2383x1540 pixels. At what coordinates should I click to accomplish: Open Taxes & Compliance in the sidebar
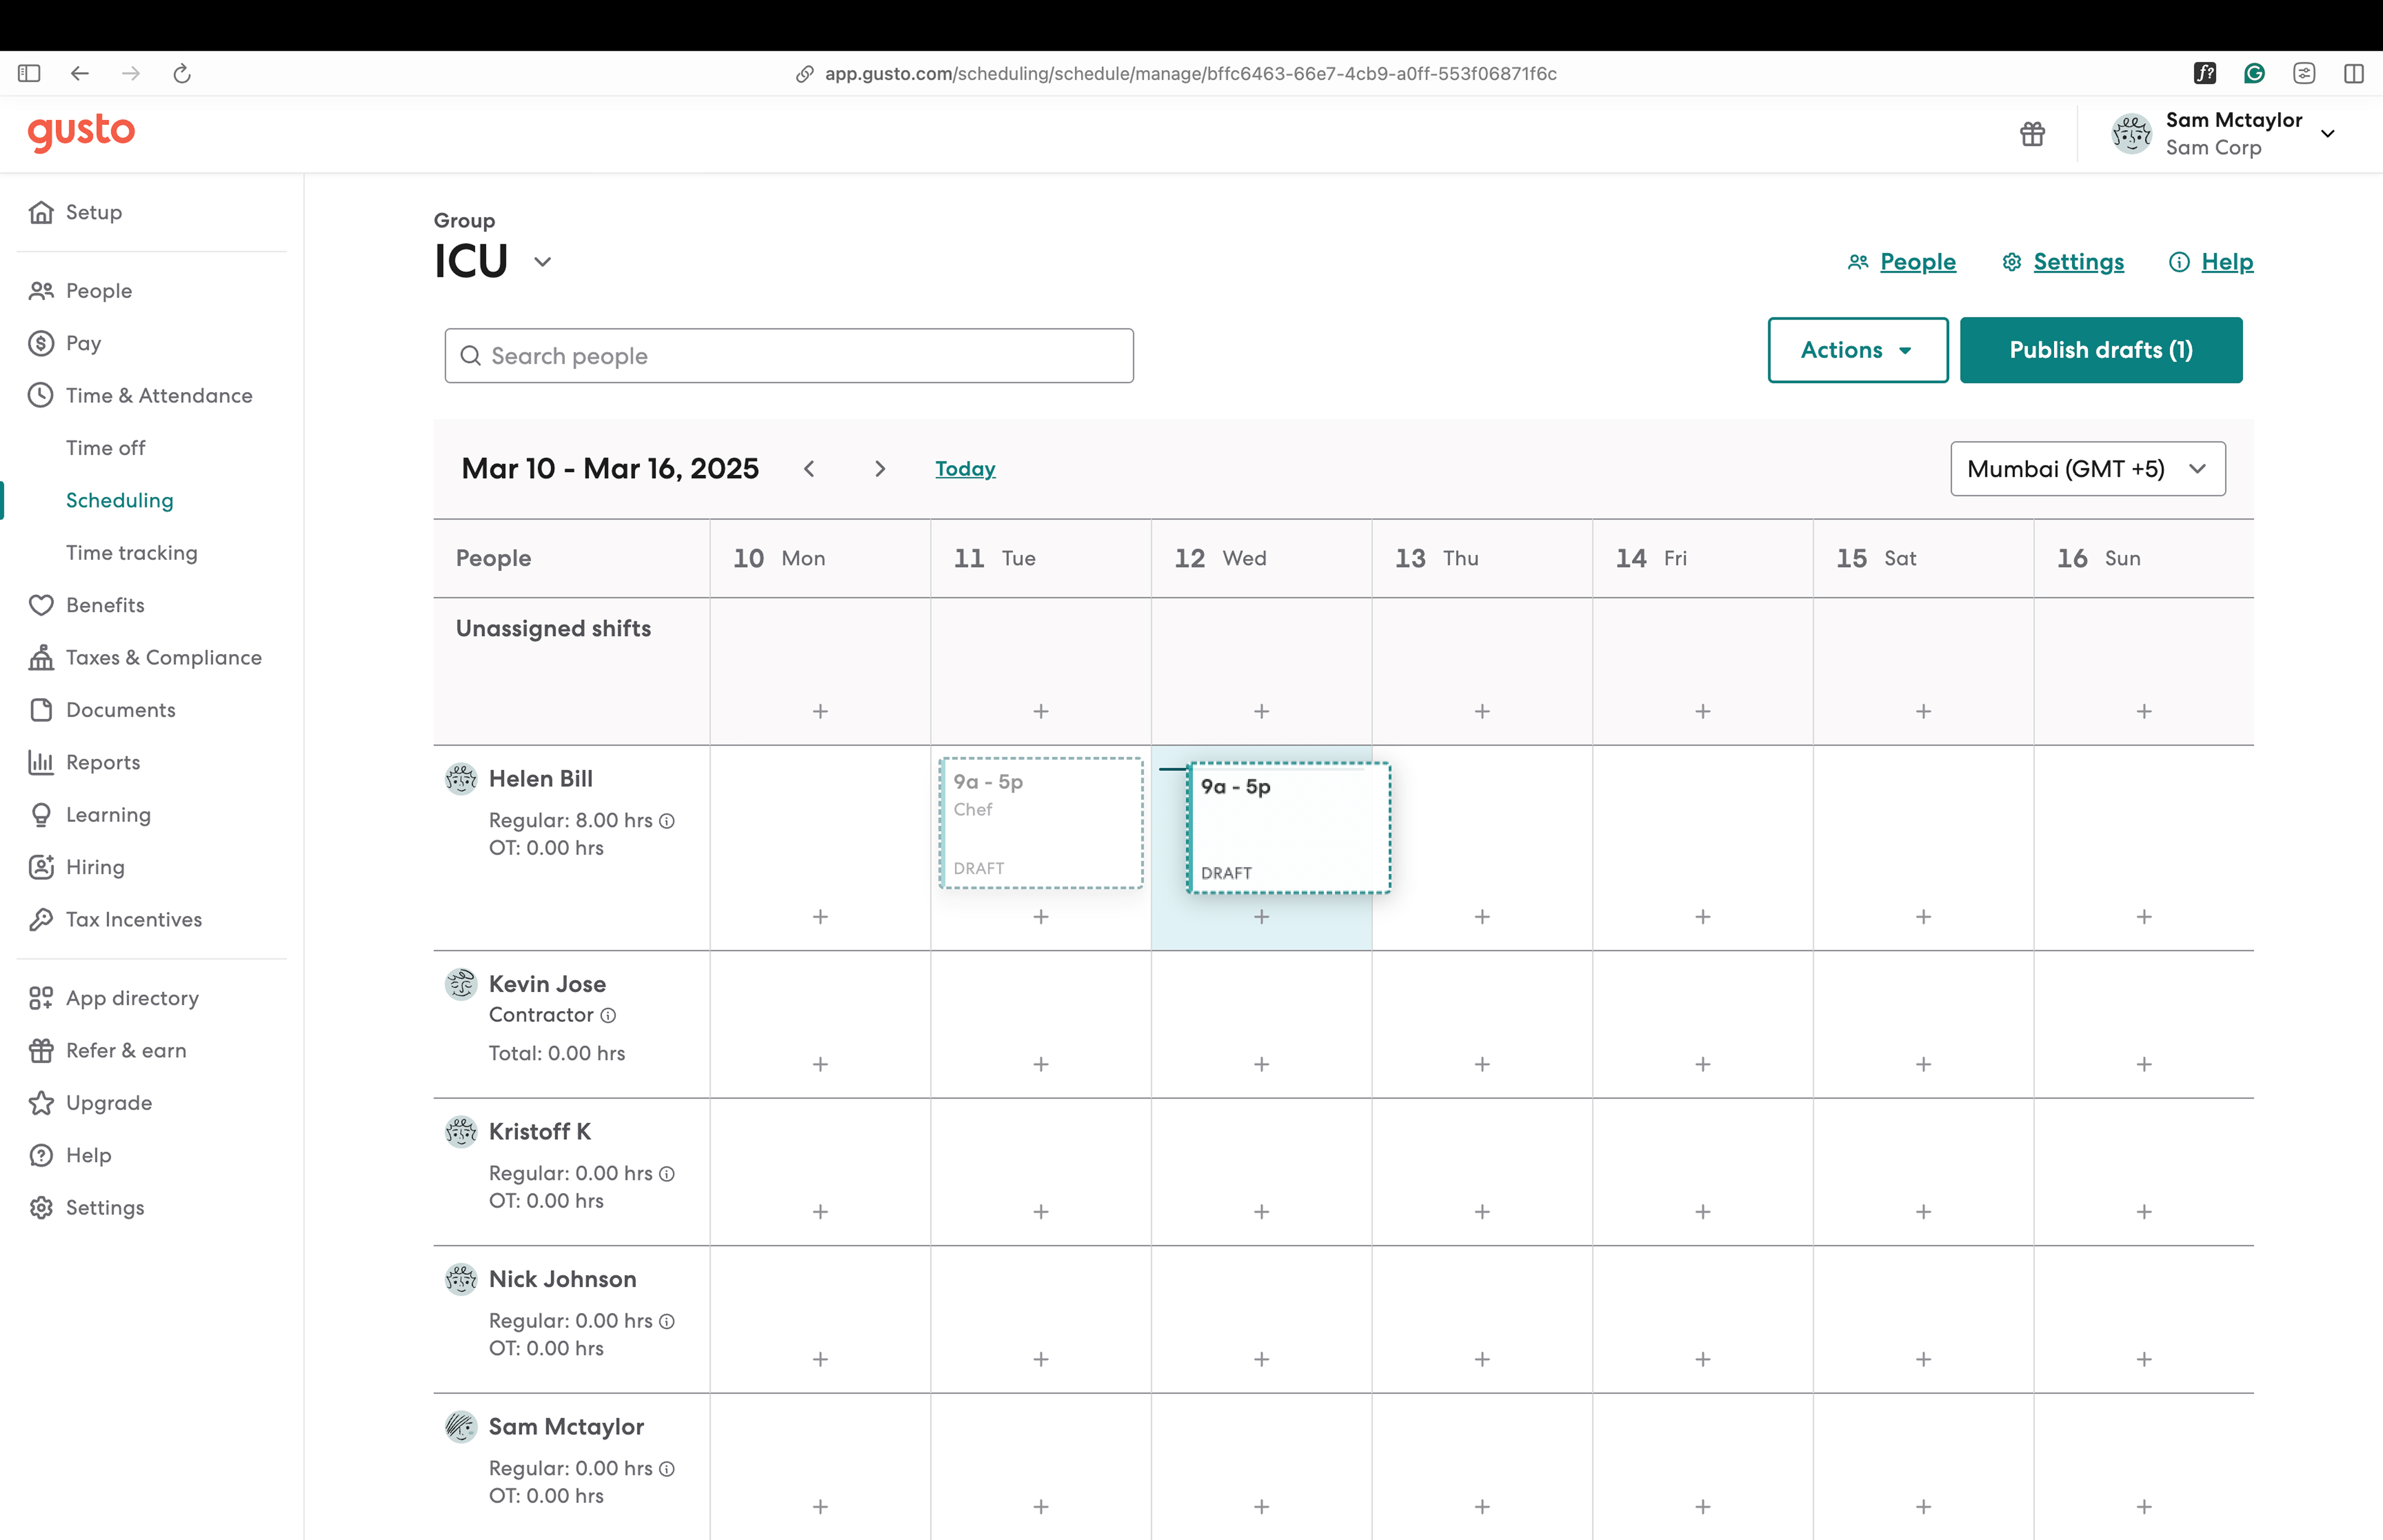(x=163, y=658)
